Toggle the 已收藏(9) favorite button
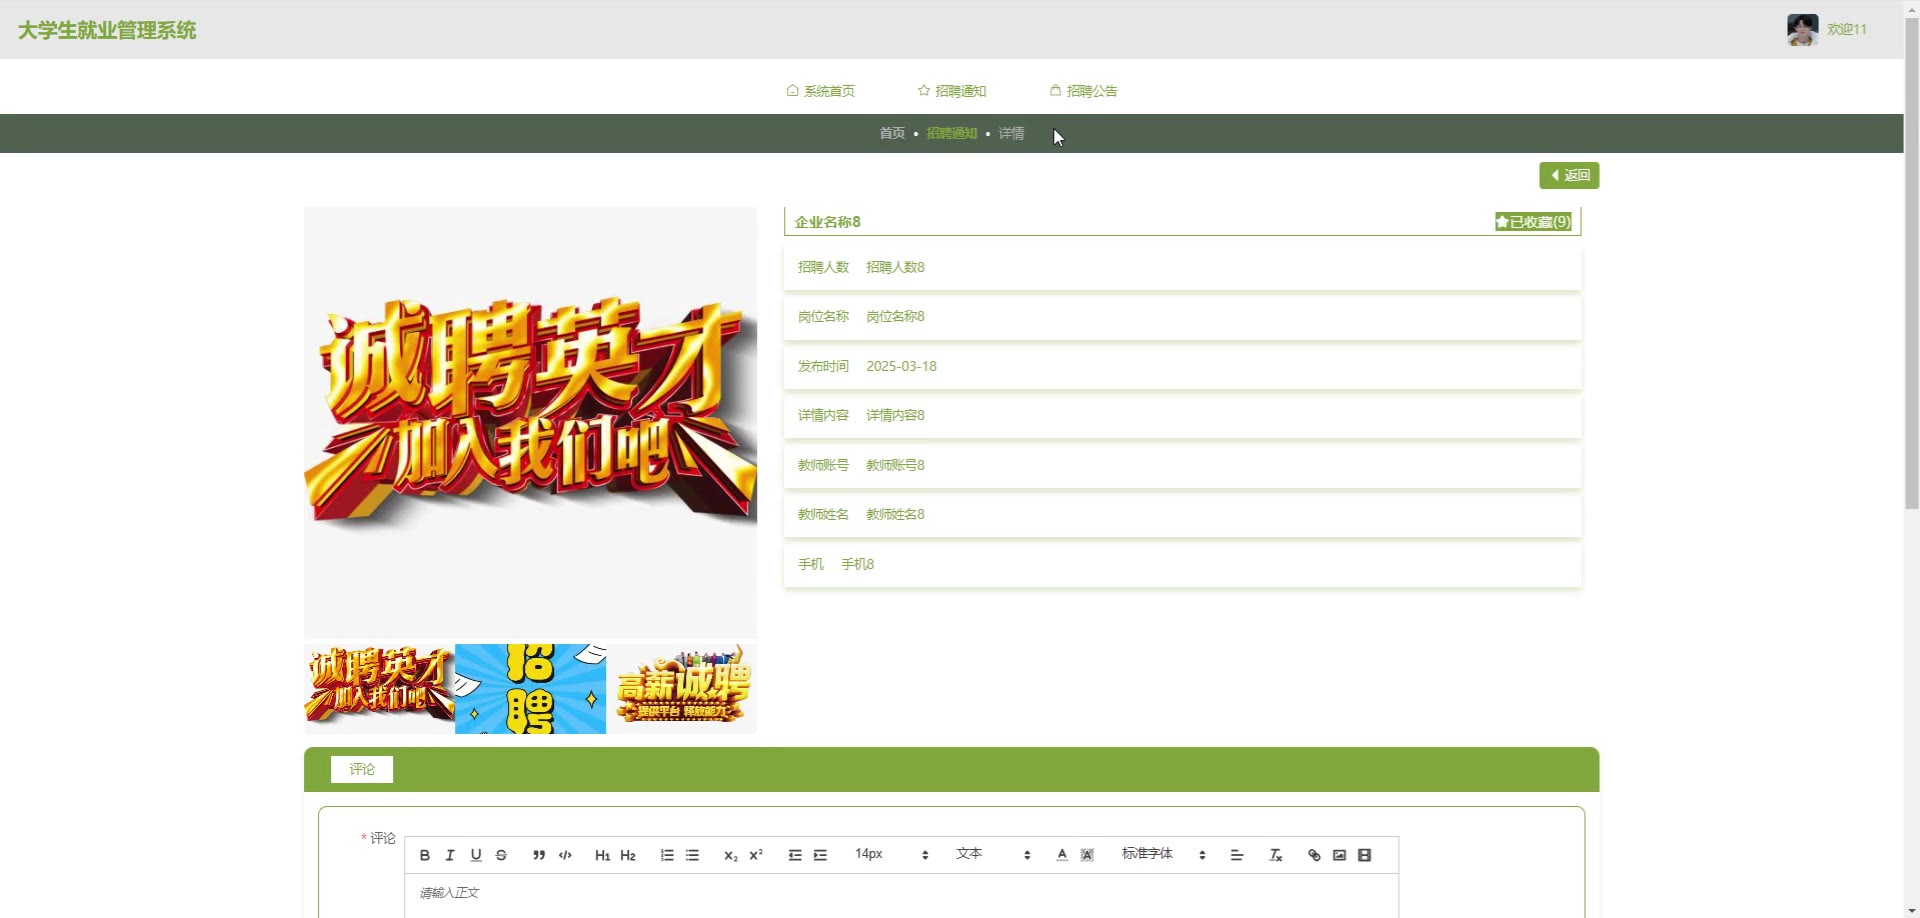Image resolution: width=1920 pixels, height=918 pixels. pyautogui.click(x=1533, y=222)
